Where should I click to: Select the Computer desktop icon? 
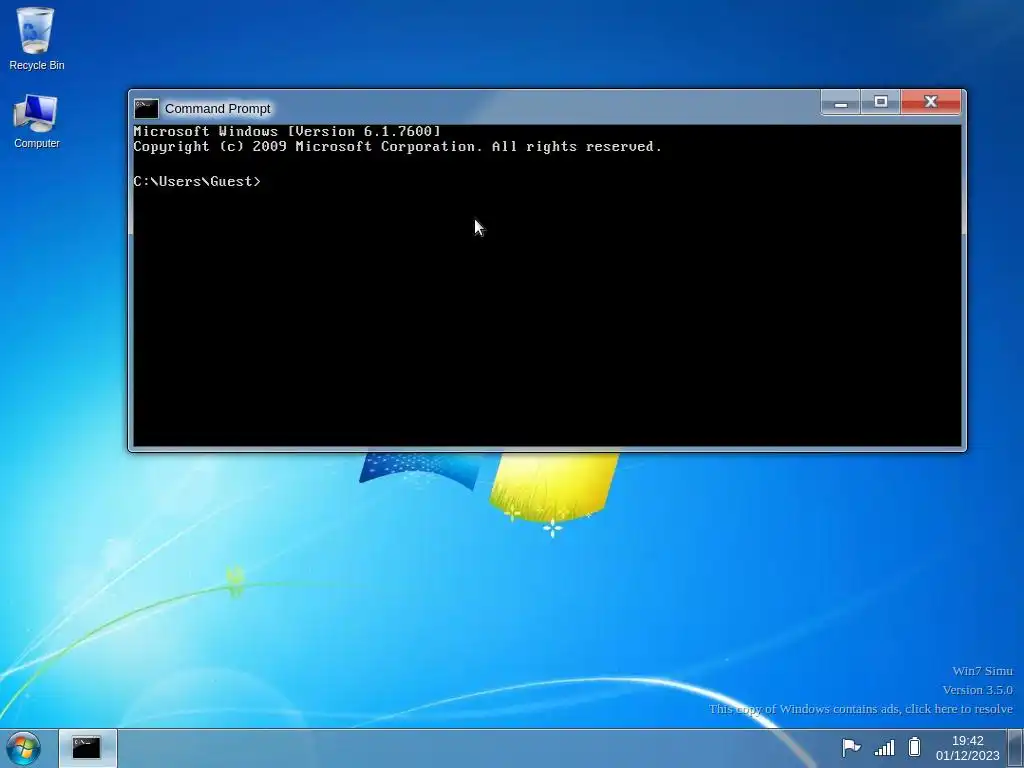pyautogui.click(x=36, y=121)
